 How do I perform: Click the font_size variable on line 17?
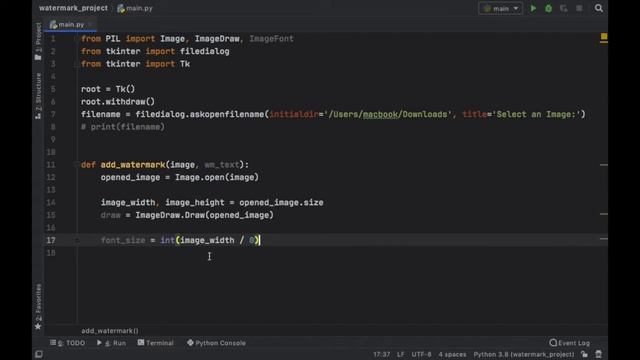point(123,240)
